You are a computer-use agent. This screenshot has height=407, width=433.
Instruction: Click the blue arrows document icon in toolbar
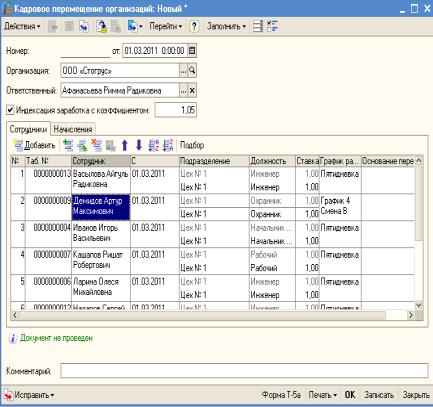coord(84,26)
